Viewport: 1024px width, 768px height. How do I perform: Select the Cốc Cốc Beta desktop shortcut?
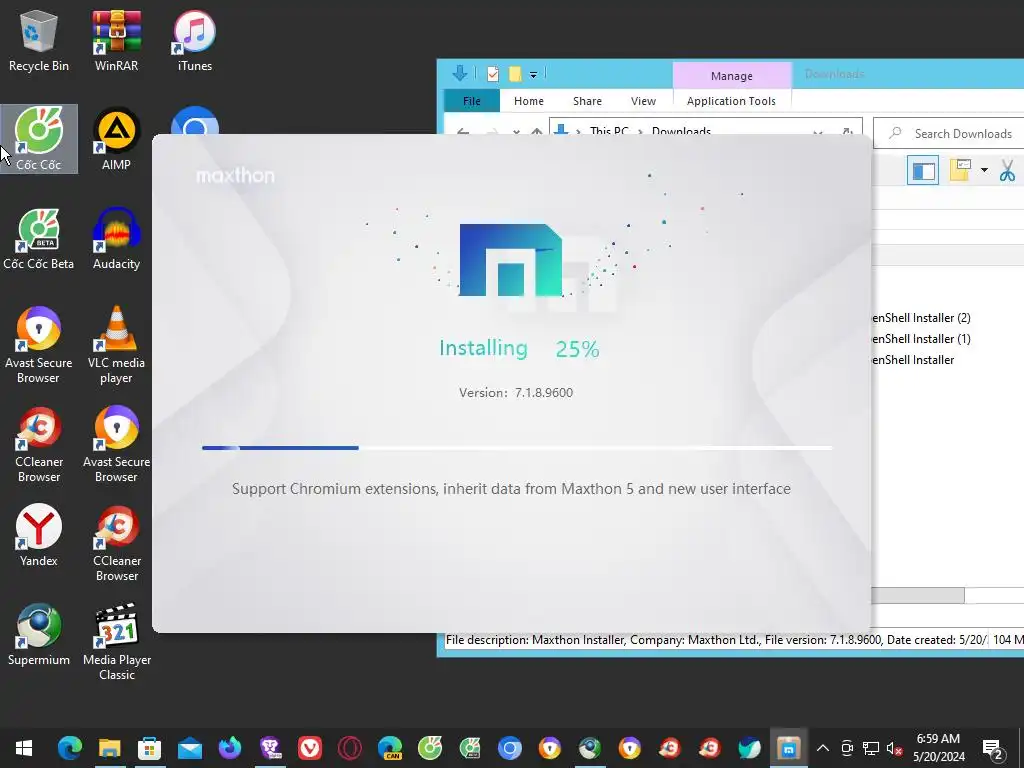[39, 238]
